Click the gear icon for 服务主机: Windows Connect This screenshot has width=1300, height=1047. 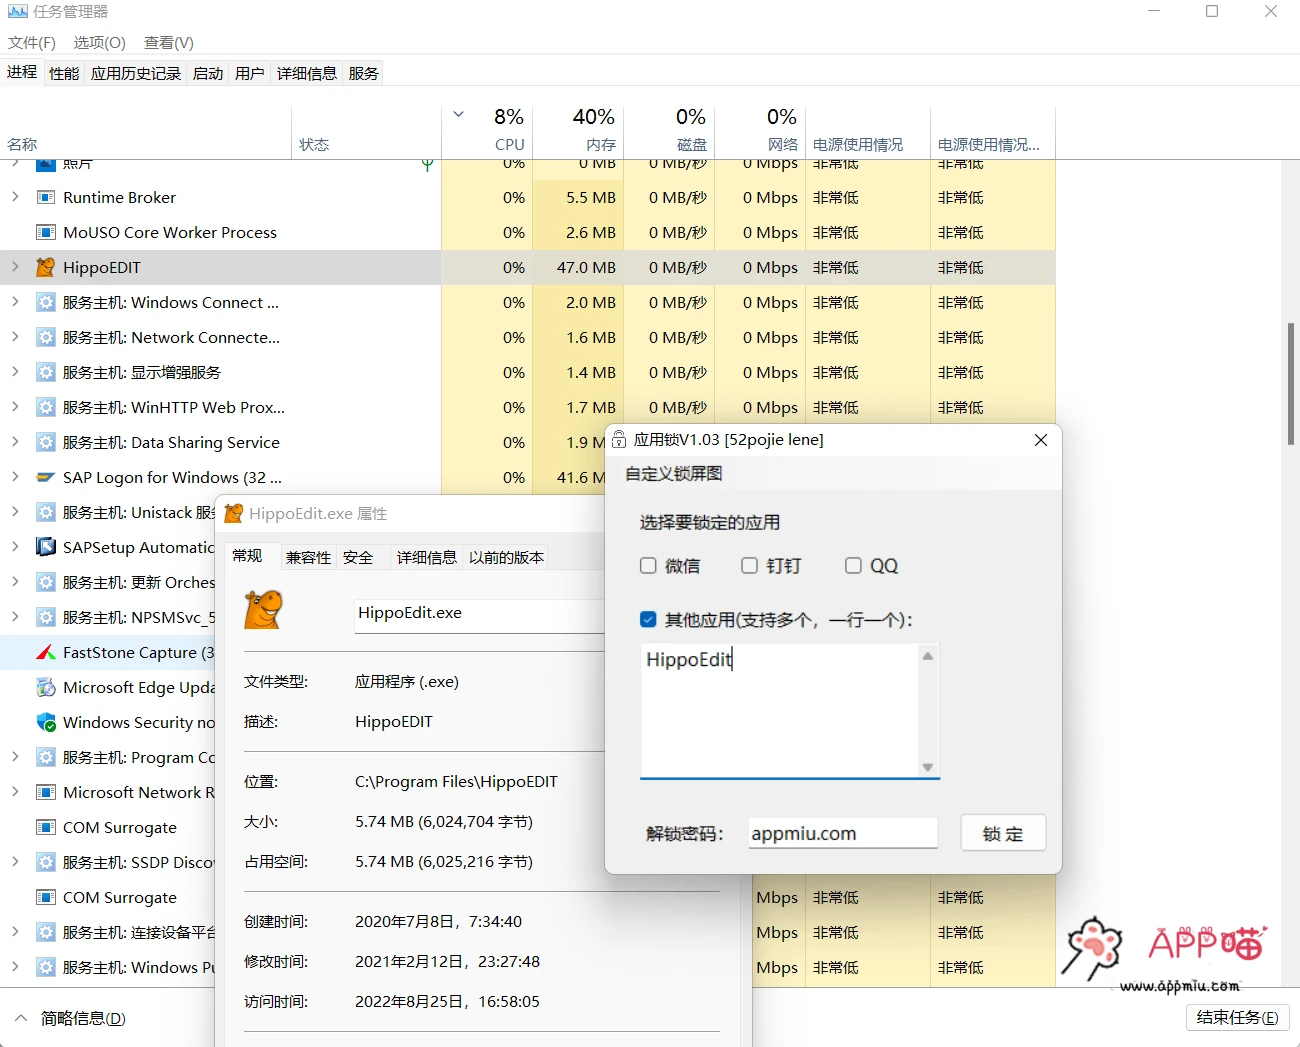[x=45, y=302]
